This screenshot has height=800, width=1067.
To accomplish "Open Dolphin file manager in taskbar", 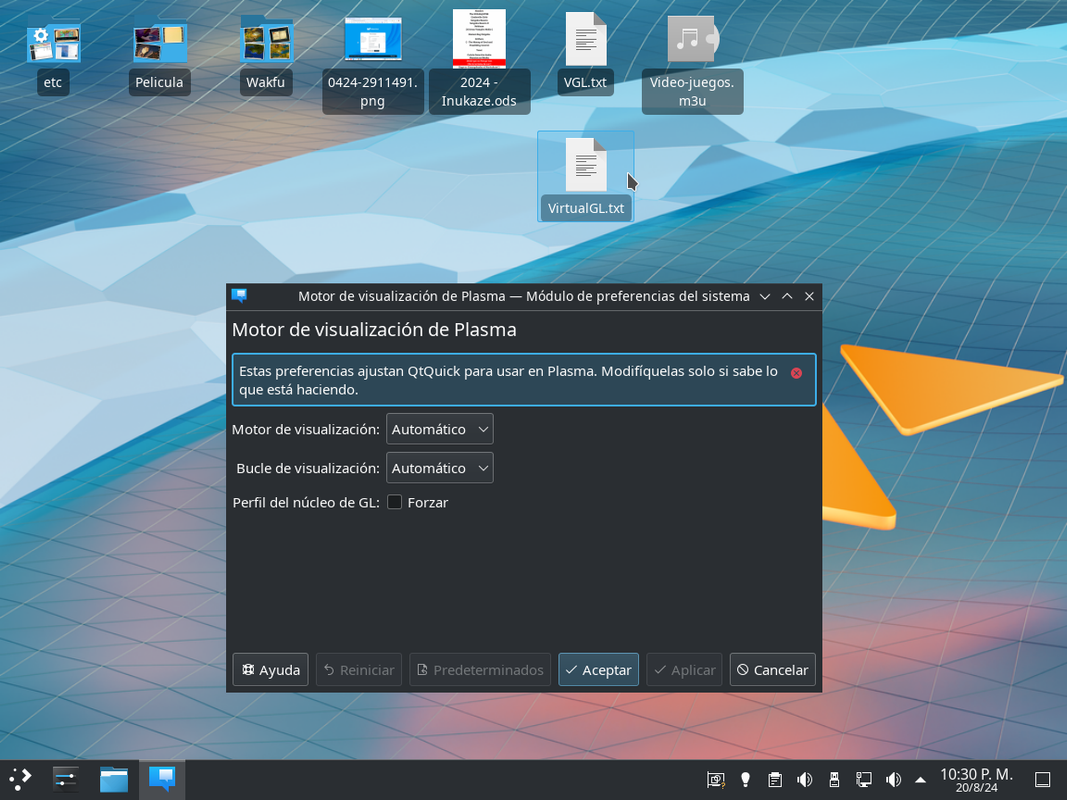I will 114,779.
